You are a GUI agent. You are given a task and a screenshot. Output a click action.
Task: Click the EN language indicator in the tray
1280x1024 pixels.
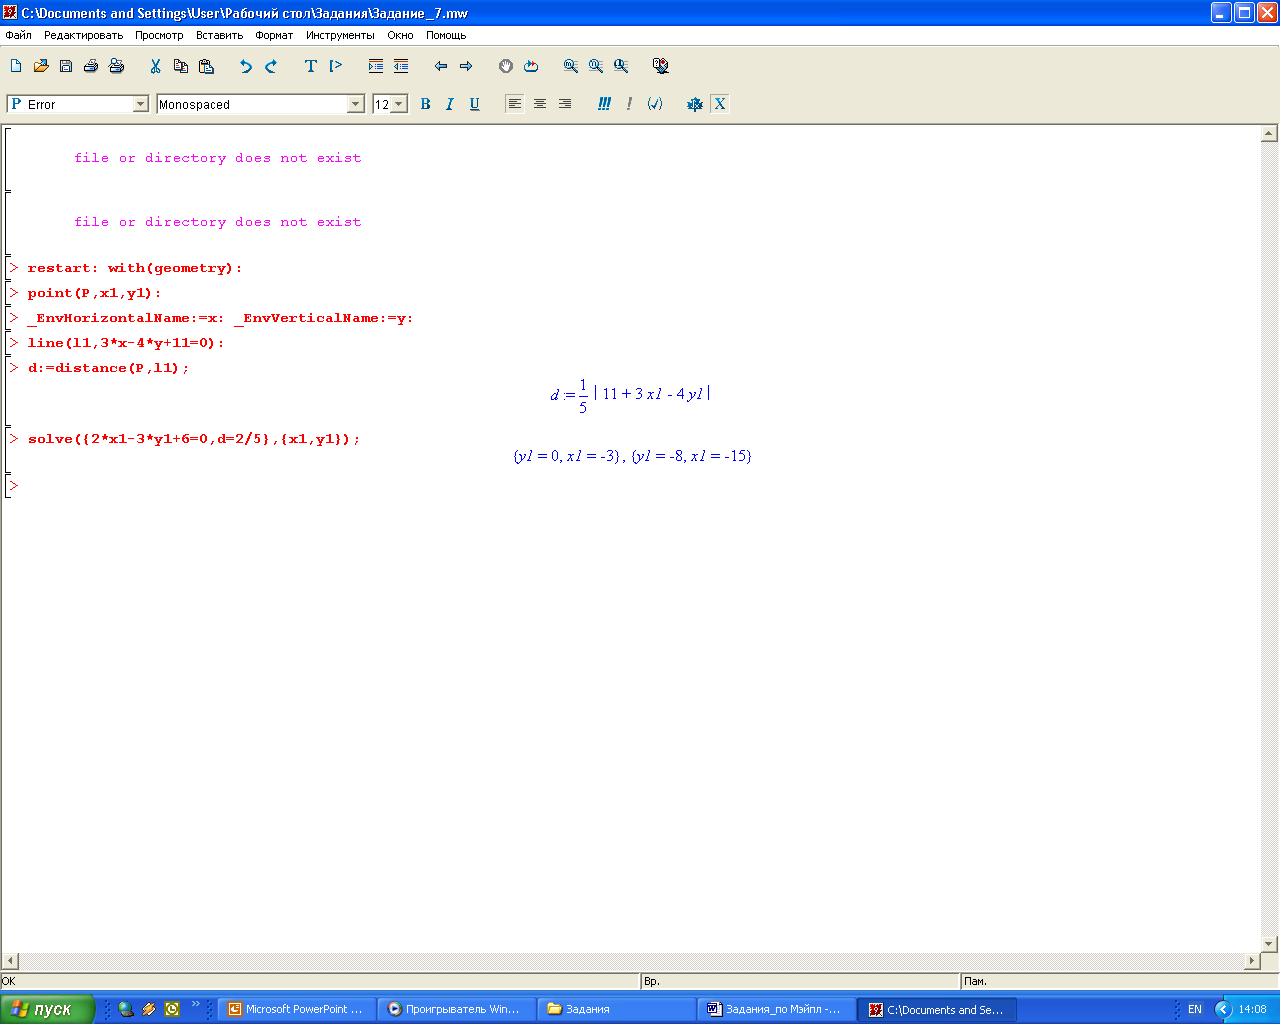pos(1195,1009)
